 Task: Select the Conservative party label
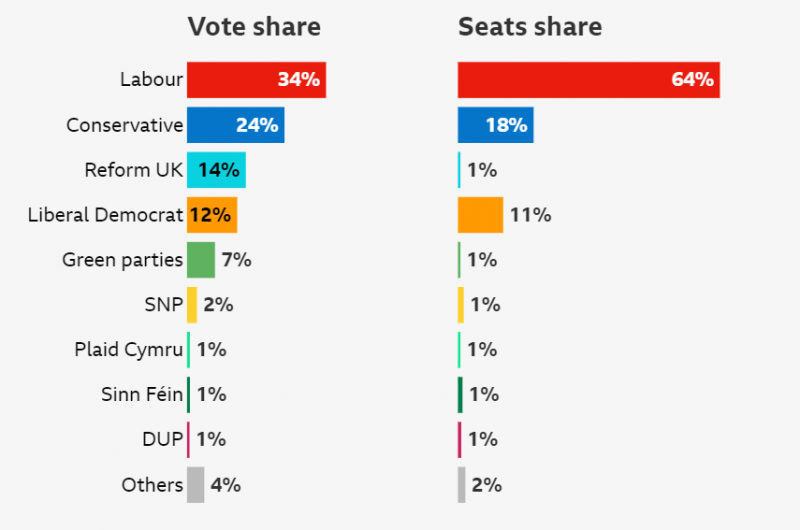pyautogui.click(x=125, y=125)
